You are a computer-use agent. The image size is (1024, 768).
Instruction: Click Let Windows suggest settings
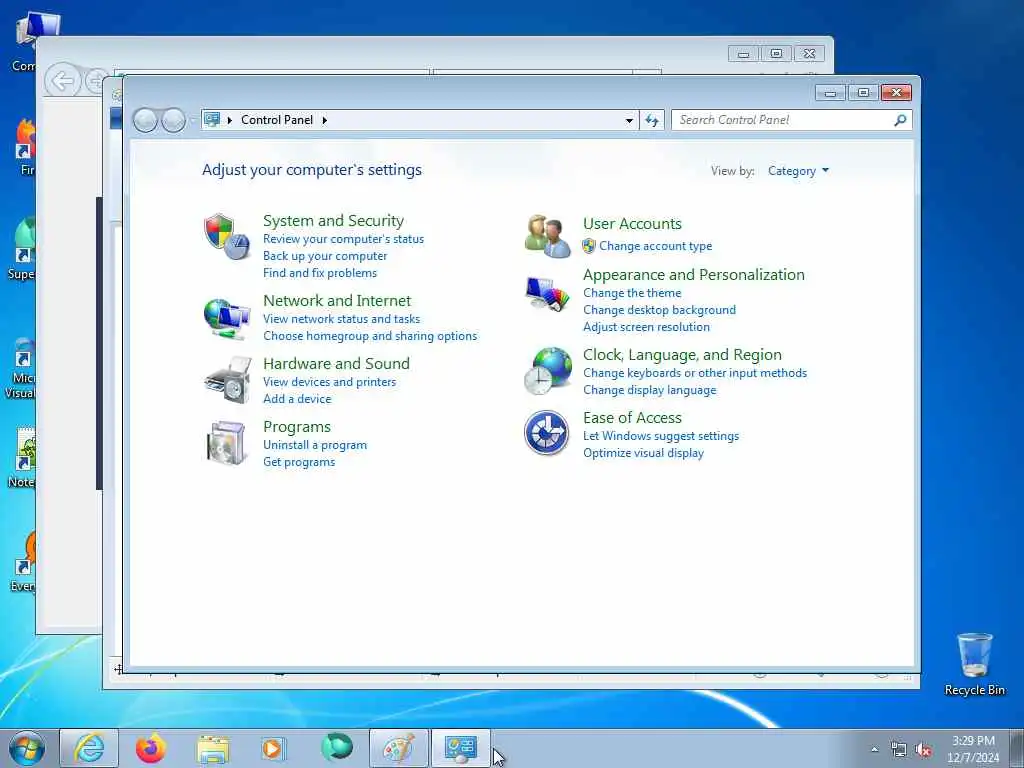pyautogui.click(x=660, y=436)
